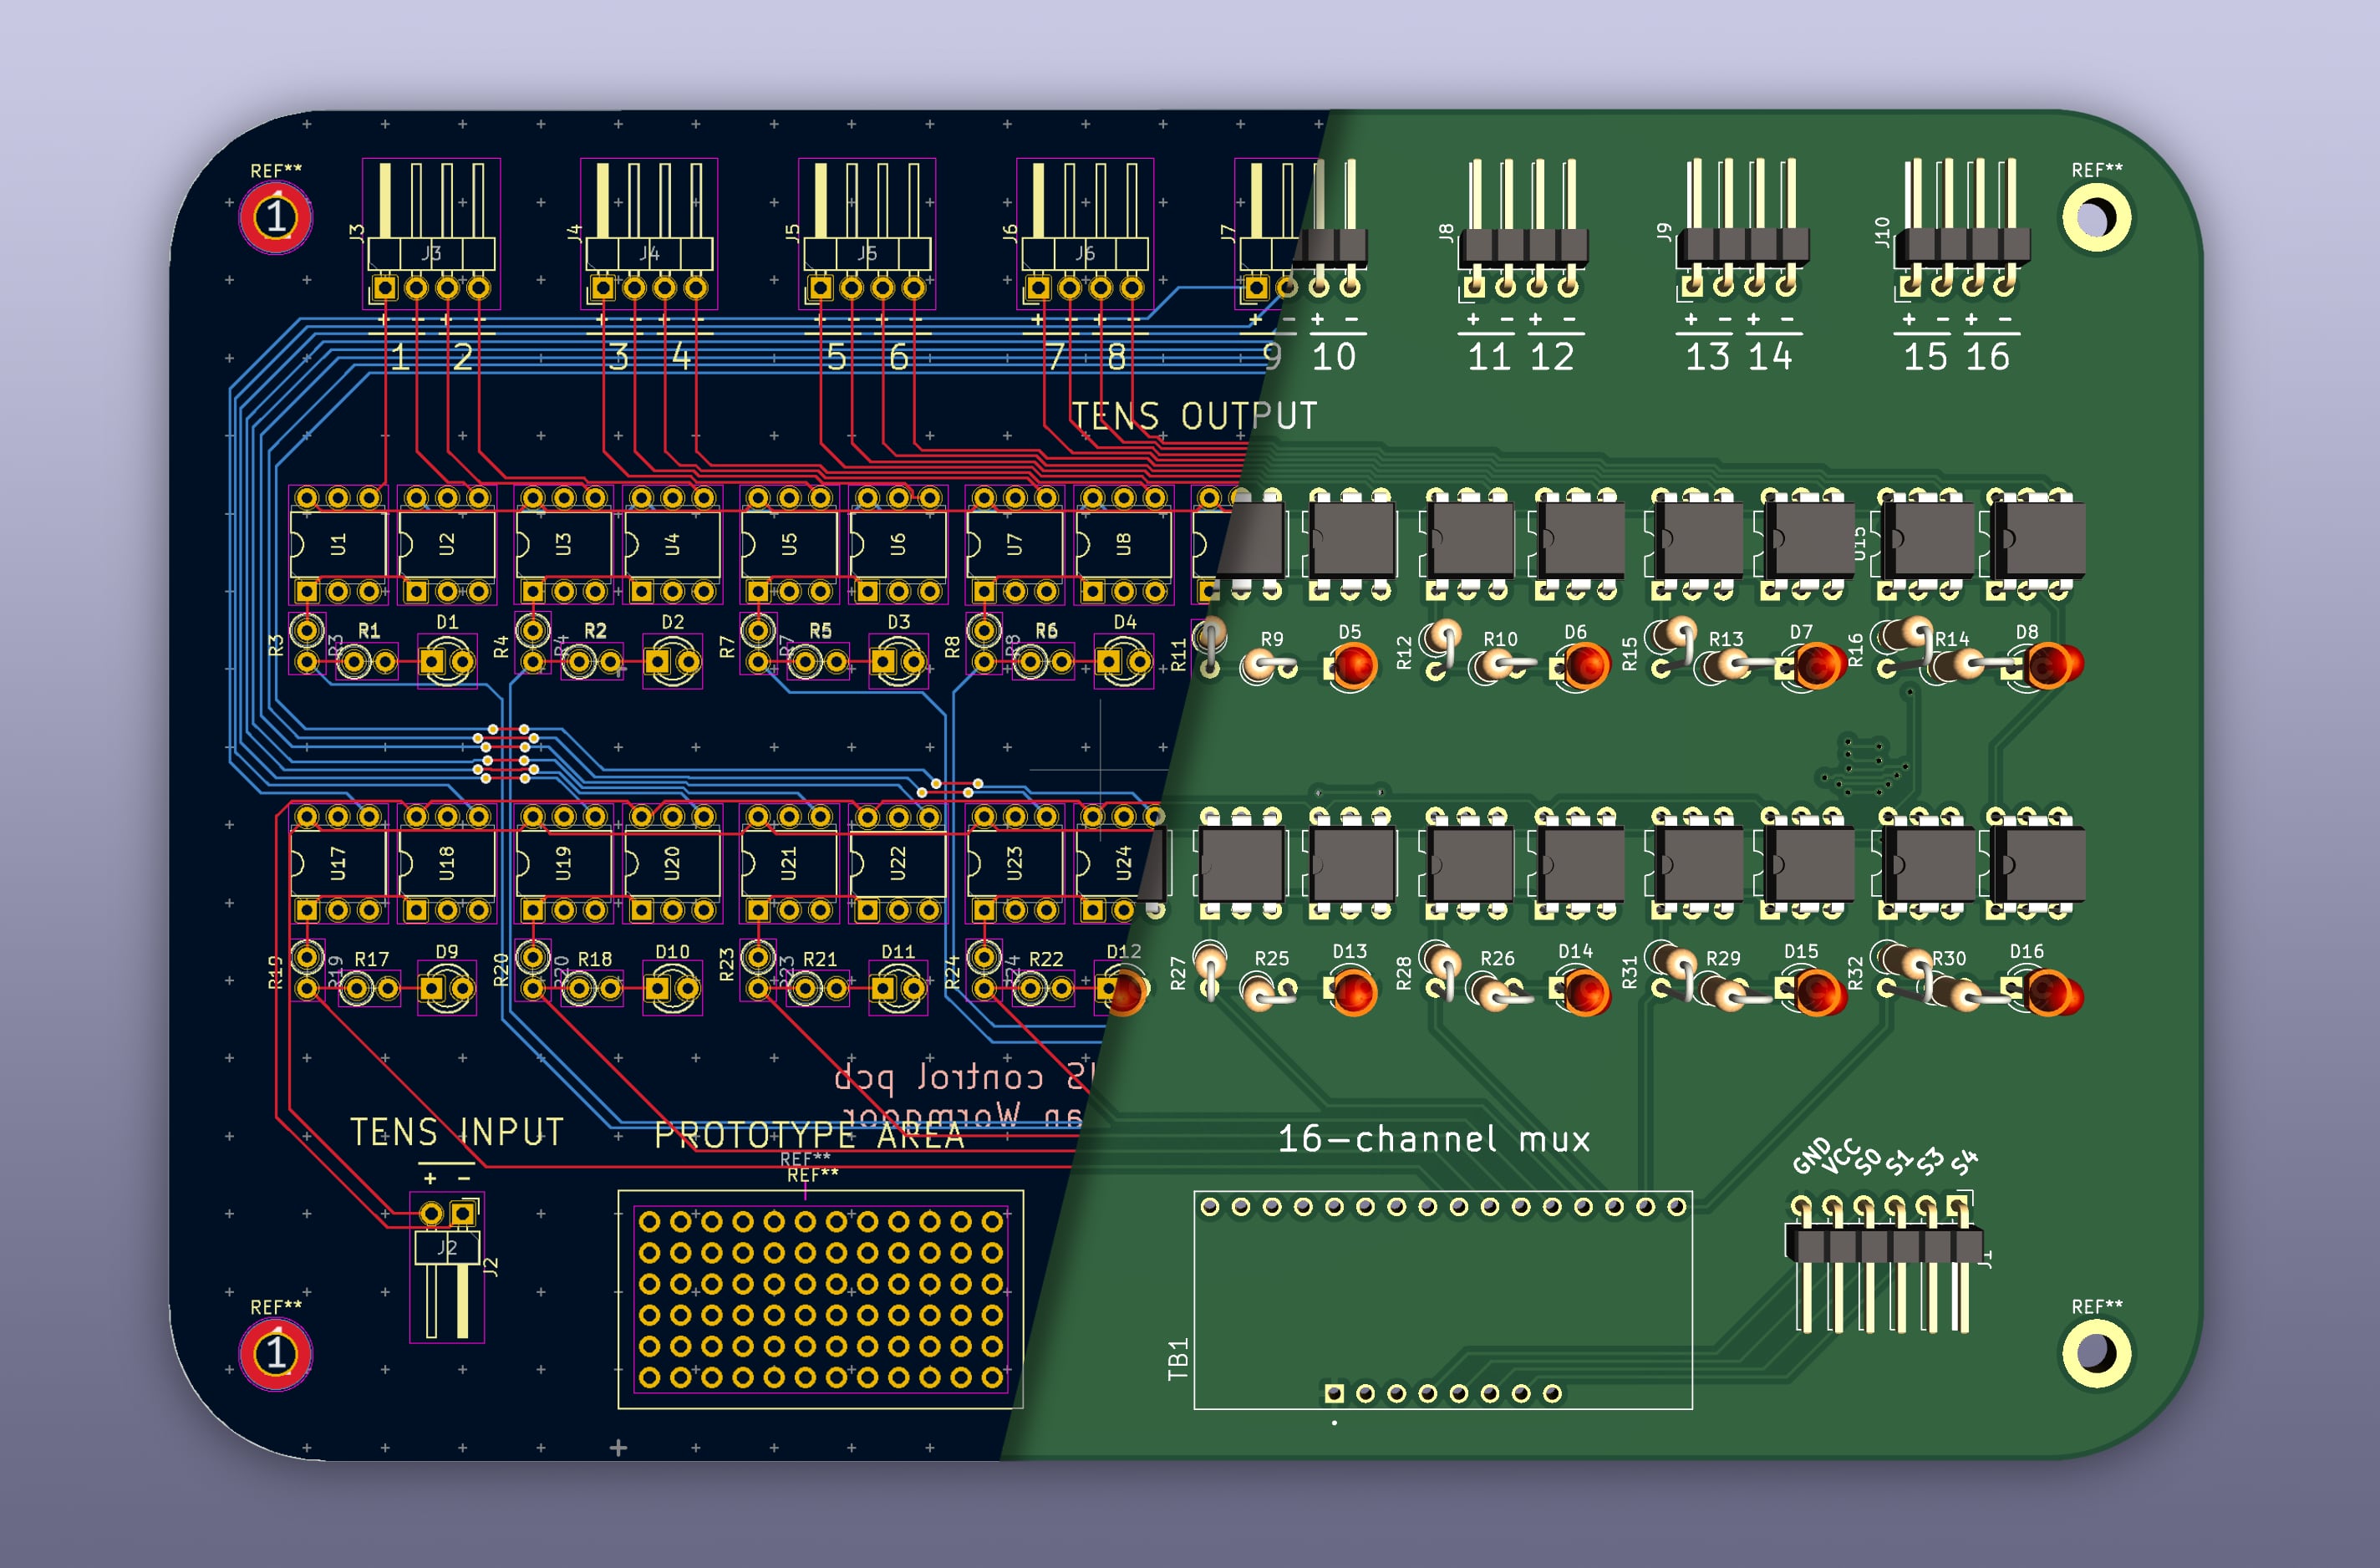The width and height of the screenshot is (2380, 1568).
Task: Select the U7 chip footprint
Action: [1014, 544]
